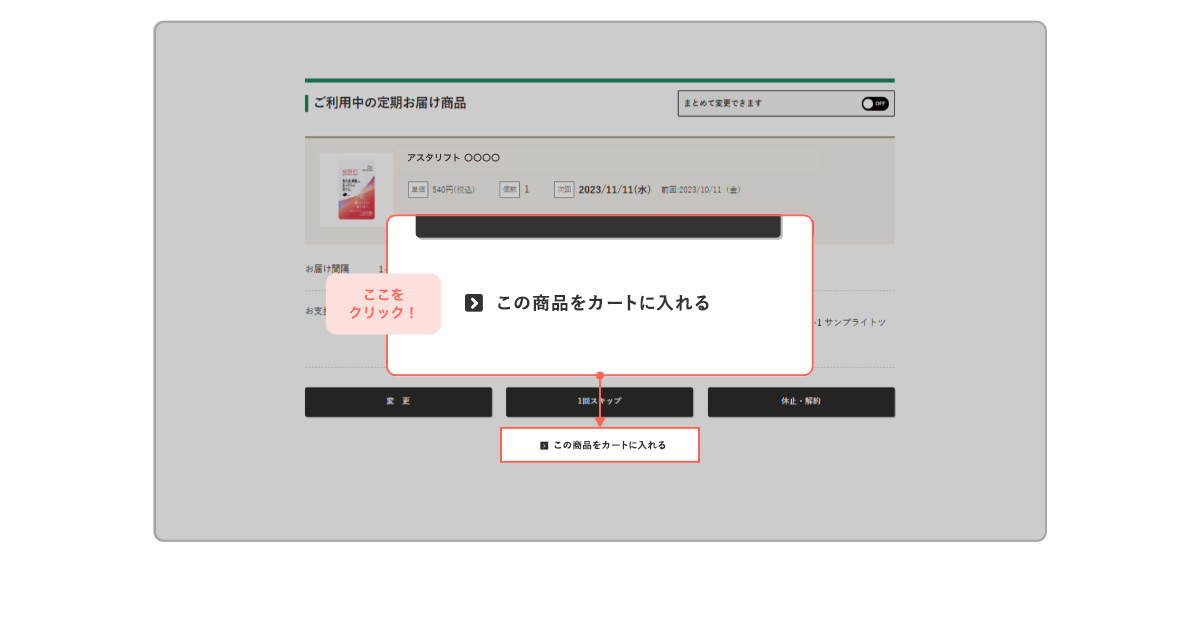This screenshot has width=1200, height=626.
Task: Toggle the まとめて変更できます OFF switch
Action: coord(874,103)
